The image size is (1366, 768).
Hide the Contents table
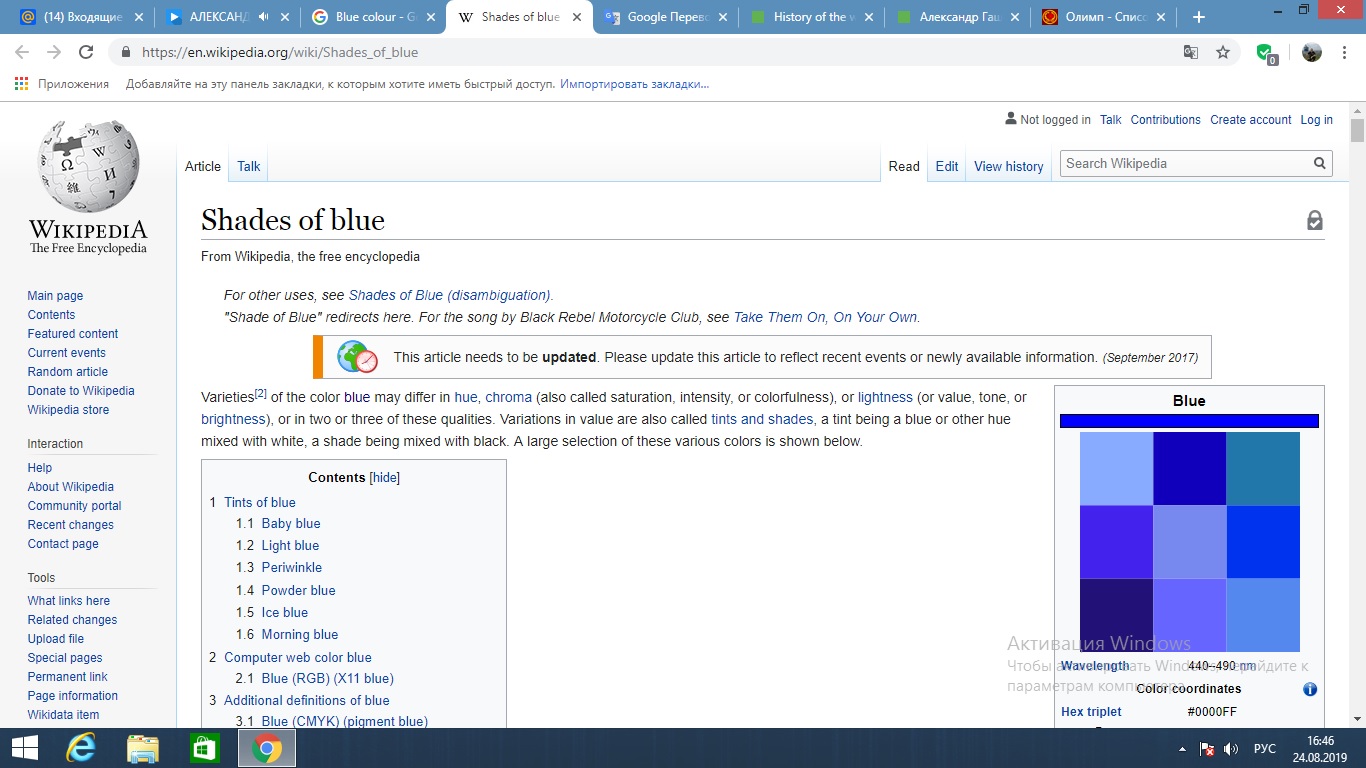pos(385,477)
